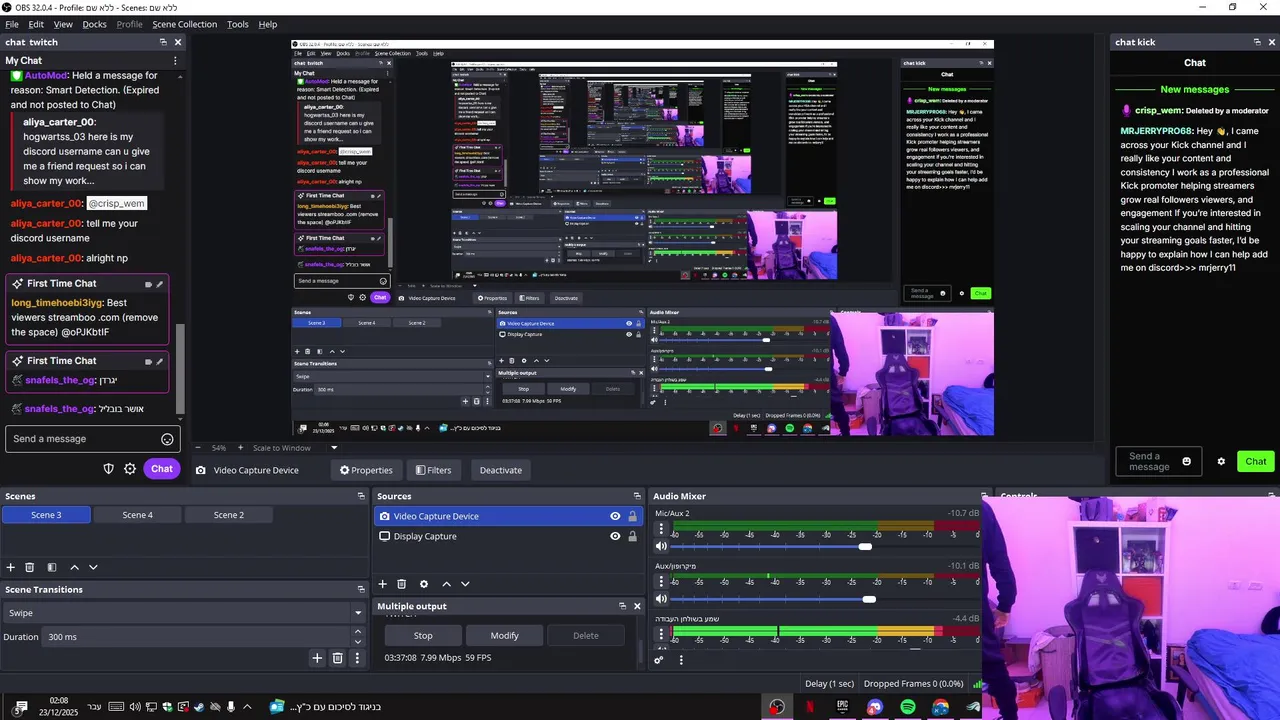Open Filters for Video Capture Device
The image size is (1280, 720).
433,470
